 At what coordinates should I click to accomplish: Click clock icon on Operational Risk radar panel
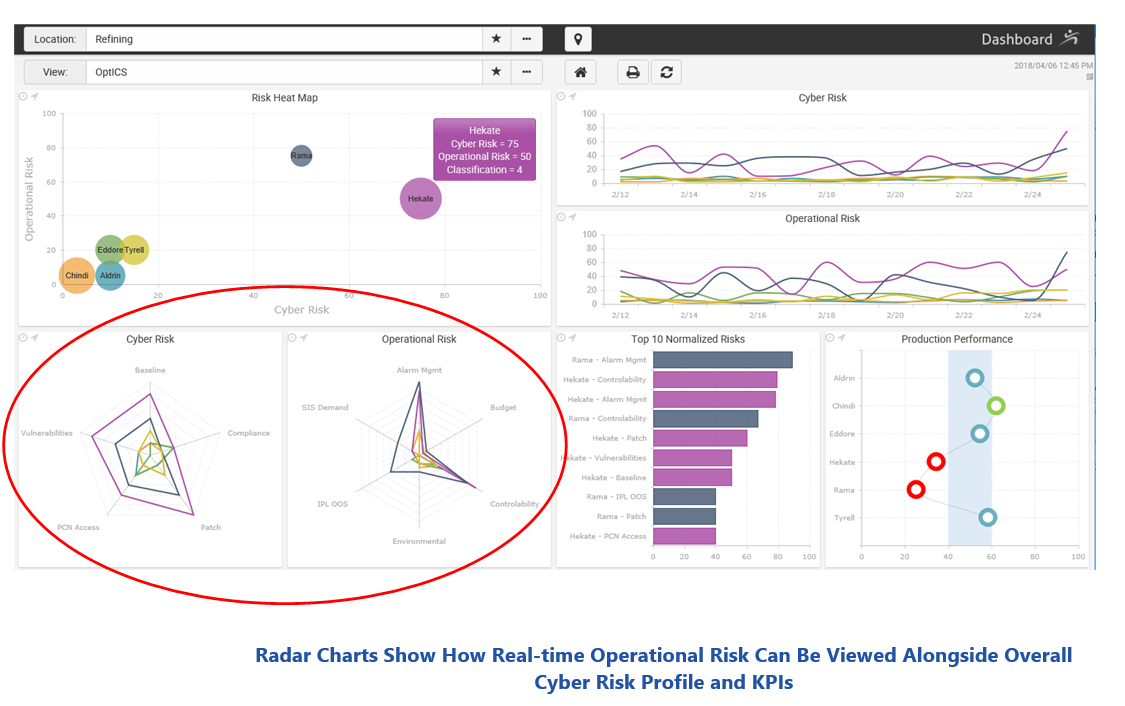[x=292, y=337]
